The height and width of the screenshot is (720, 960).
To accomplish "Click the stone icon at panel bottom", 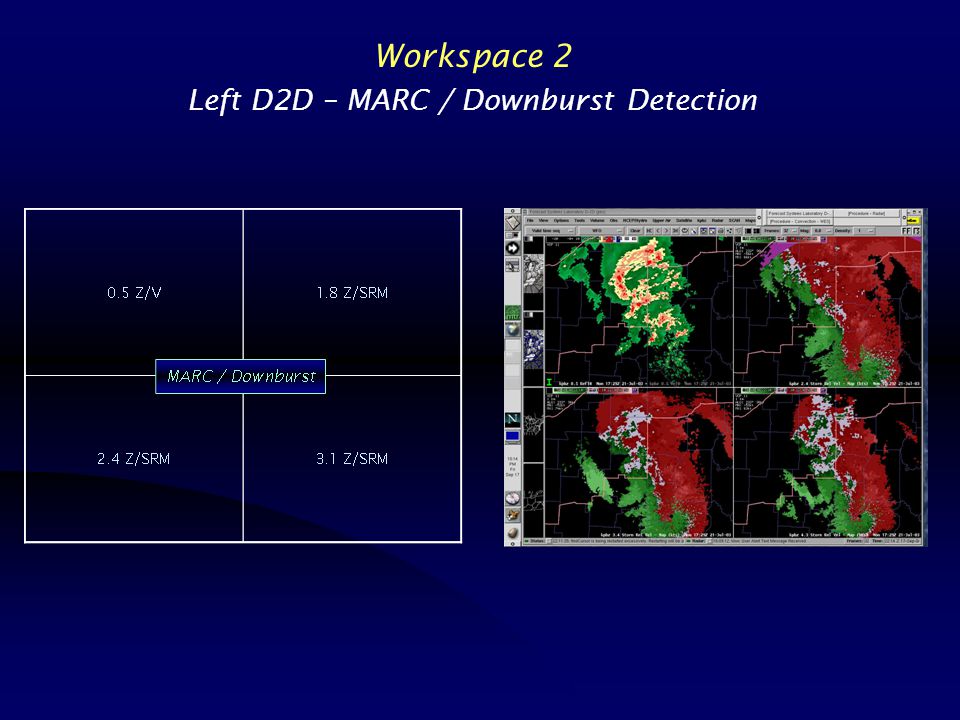I will [x=512, y=533].
